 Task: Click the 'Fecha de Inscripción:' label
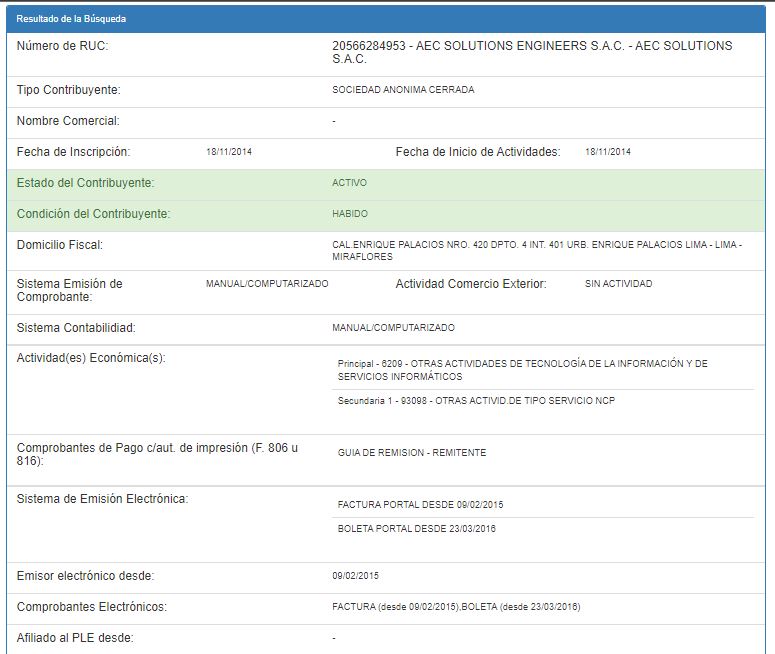click(x=74, y=152)
